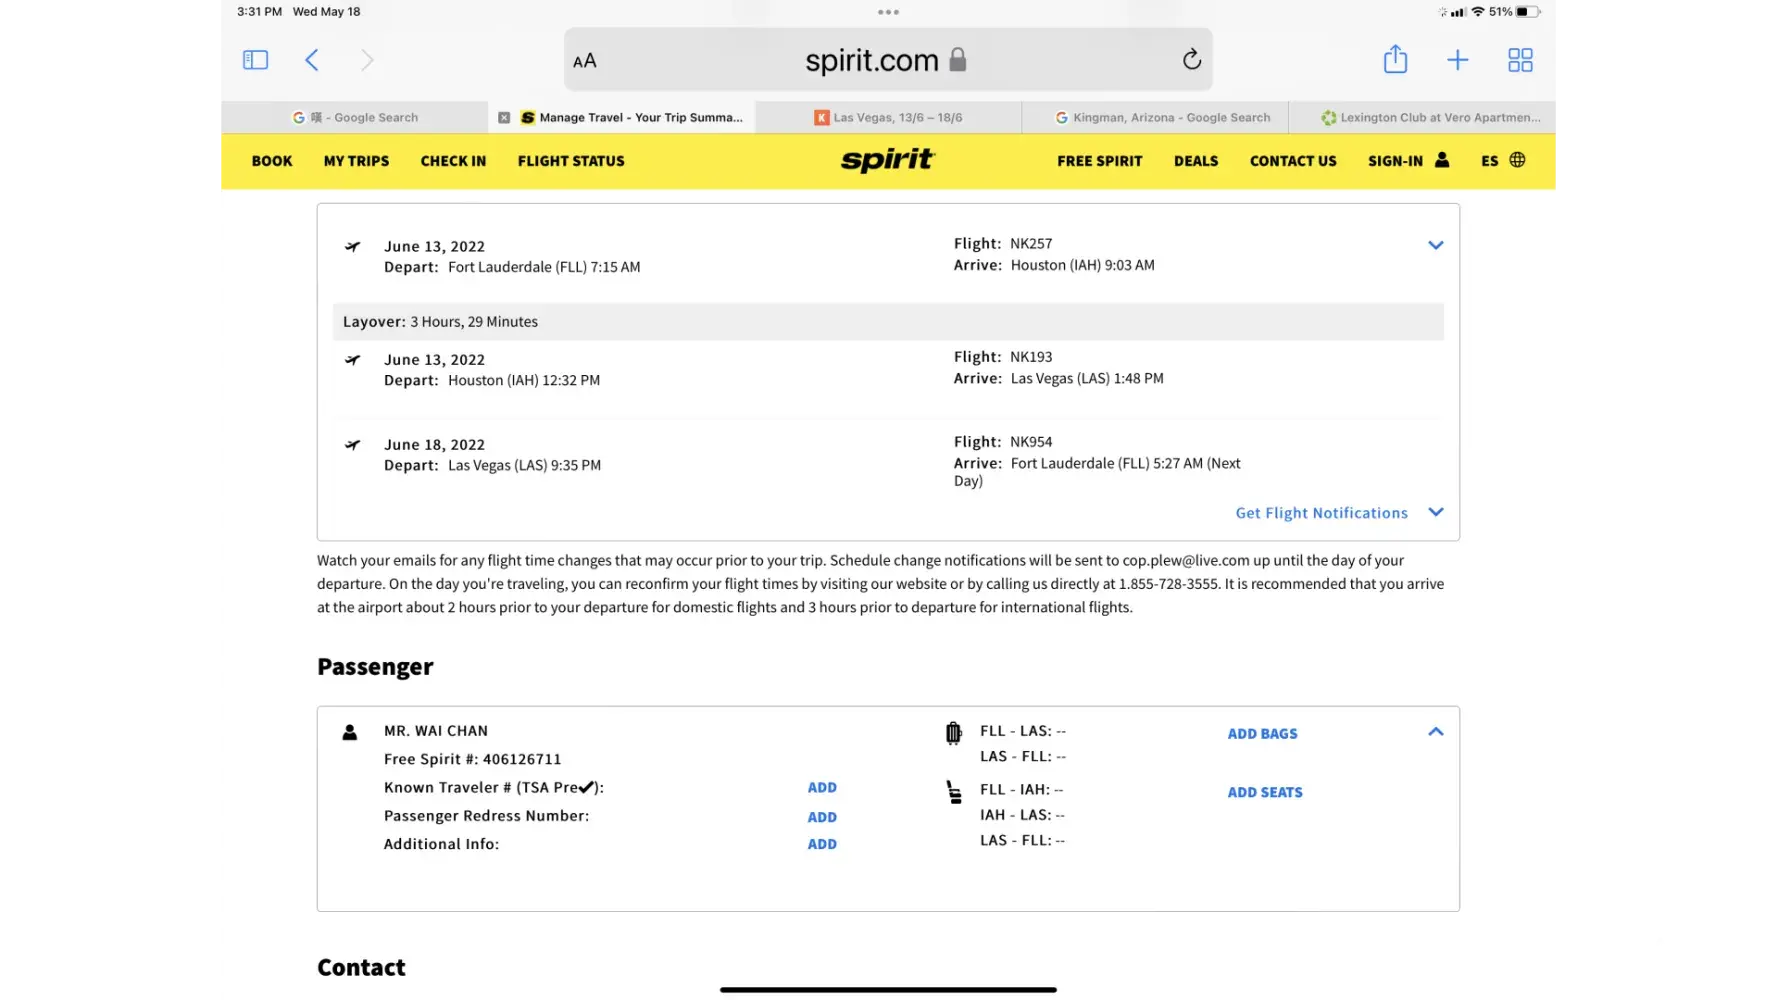Open the MY TRIPS menu
The image size is (1778, 1000).
[356, 161]
